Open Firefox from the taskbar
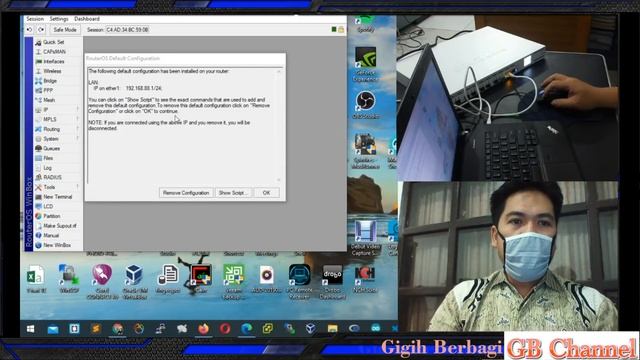 pos(203,329)
